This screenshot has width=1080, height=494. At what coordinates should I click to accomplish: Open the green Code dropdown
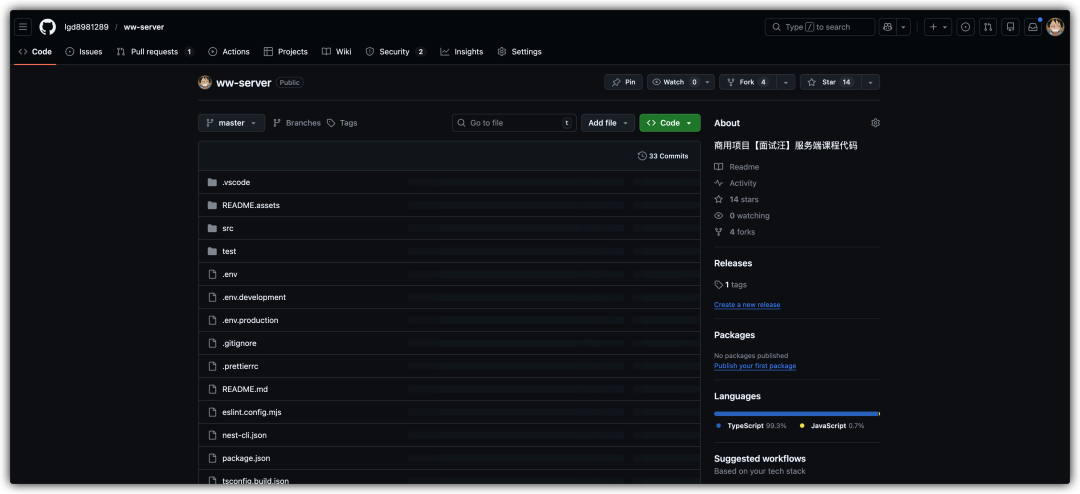point(669,123)
